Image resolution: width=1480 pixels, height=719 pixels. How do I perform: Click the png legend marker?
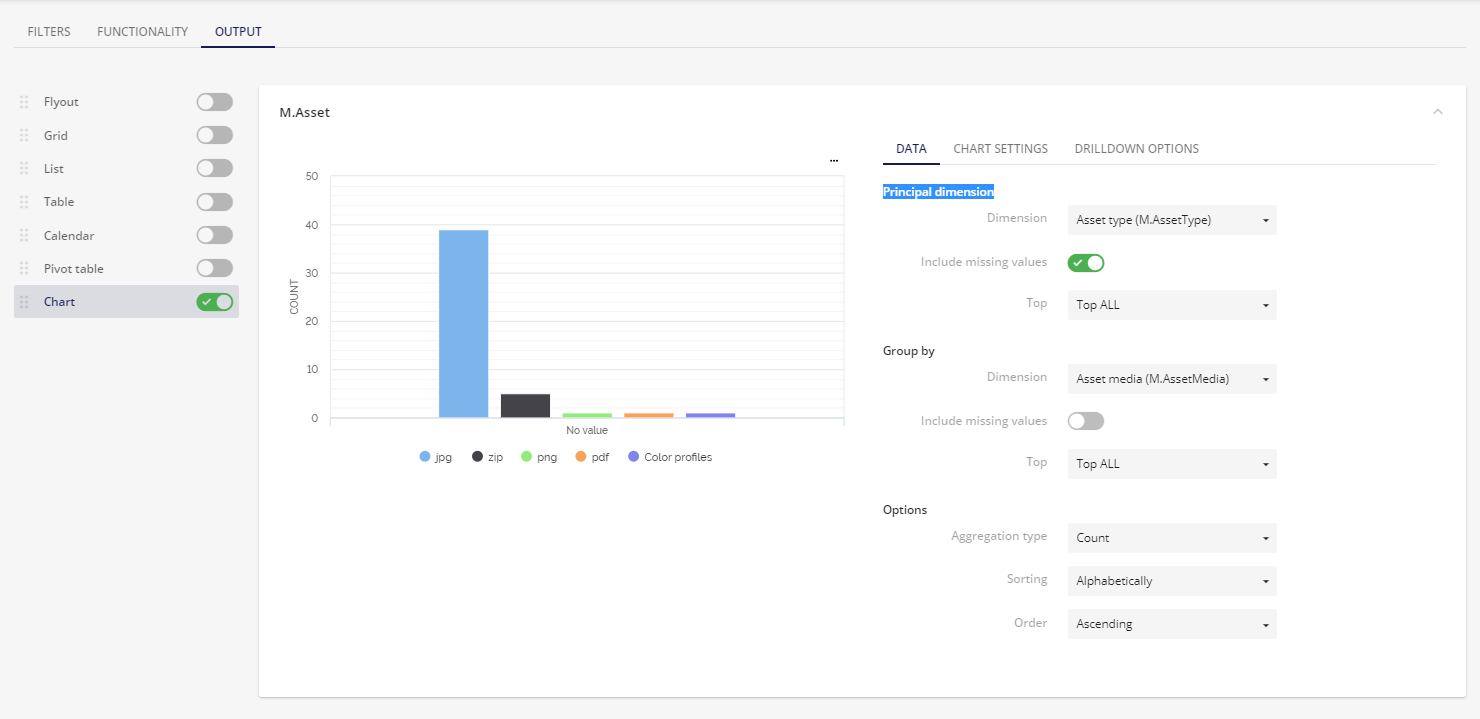click(527, 457)
